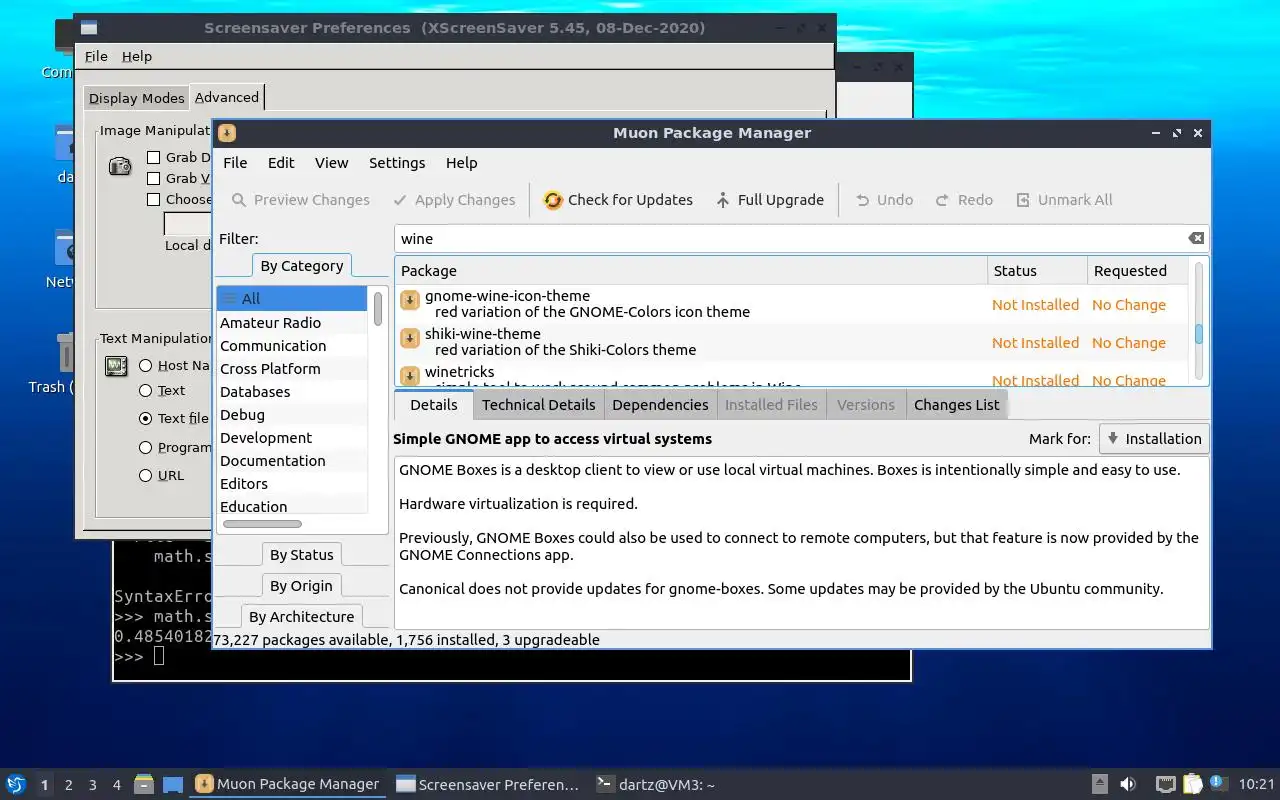Viewport: 1280px width, 800px height.
Task: Switch to the Changes List tab
Action: tap(956, 405)
